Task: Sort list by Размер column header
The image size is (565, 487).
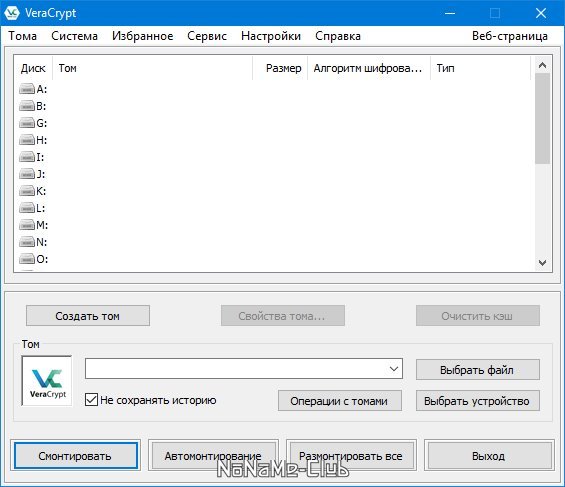Action: coord(280,68)
